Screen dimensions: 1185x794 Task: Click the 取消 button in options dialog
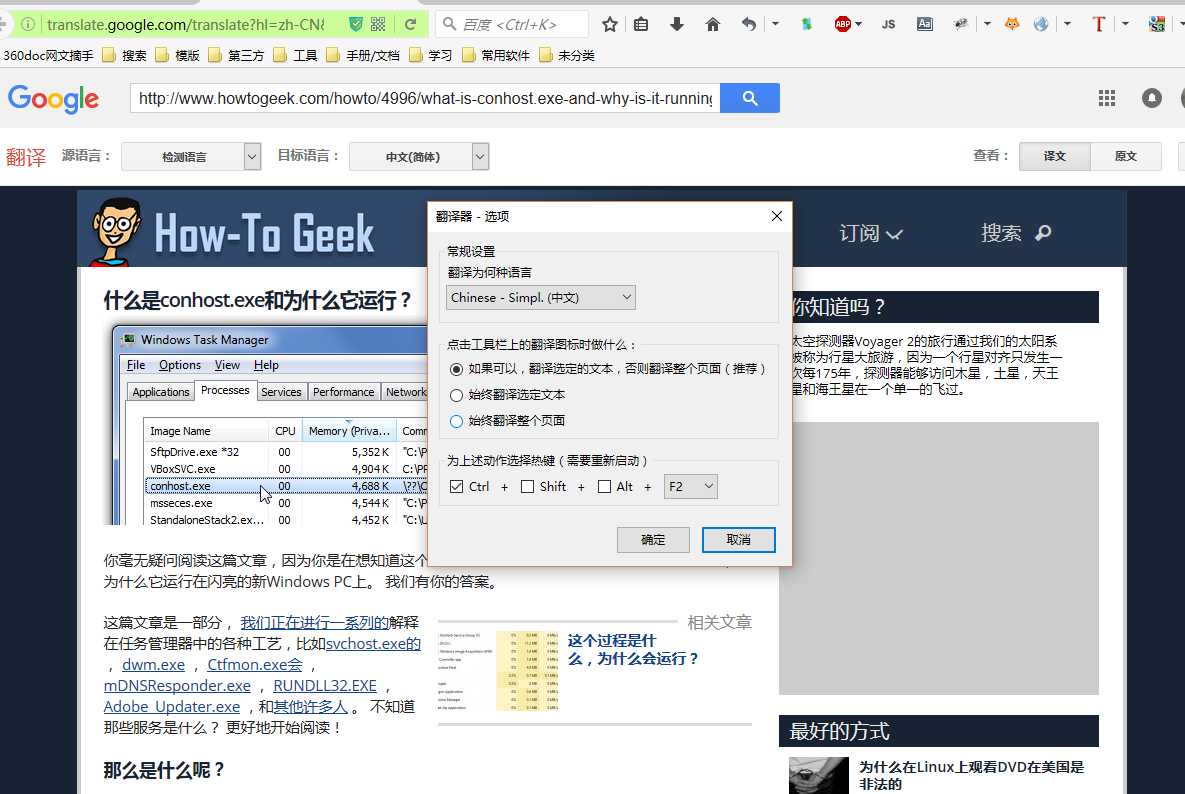tap(738, 539)
